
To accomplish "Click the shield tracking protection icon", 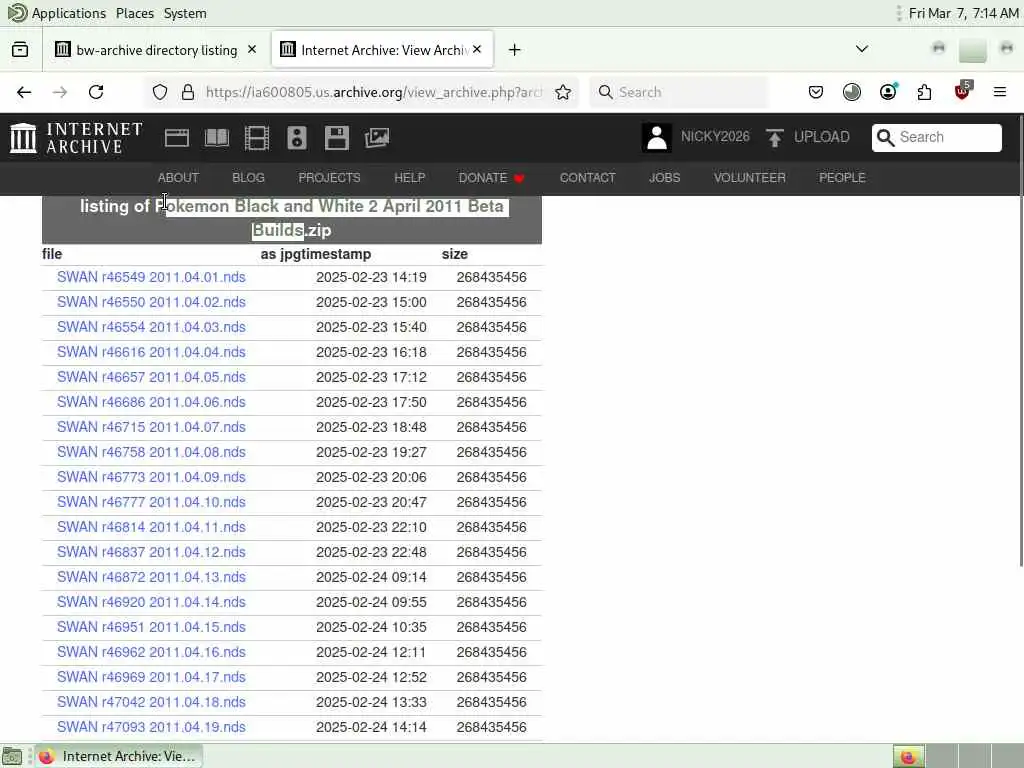I will tap(160, 92).
